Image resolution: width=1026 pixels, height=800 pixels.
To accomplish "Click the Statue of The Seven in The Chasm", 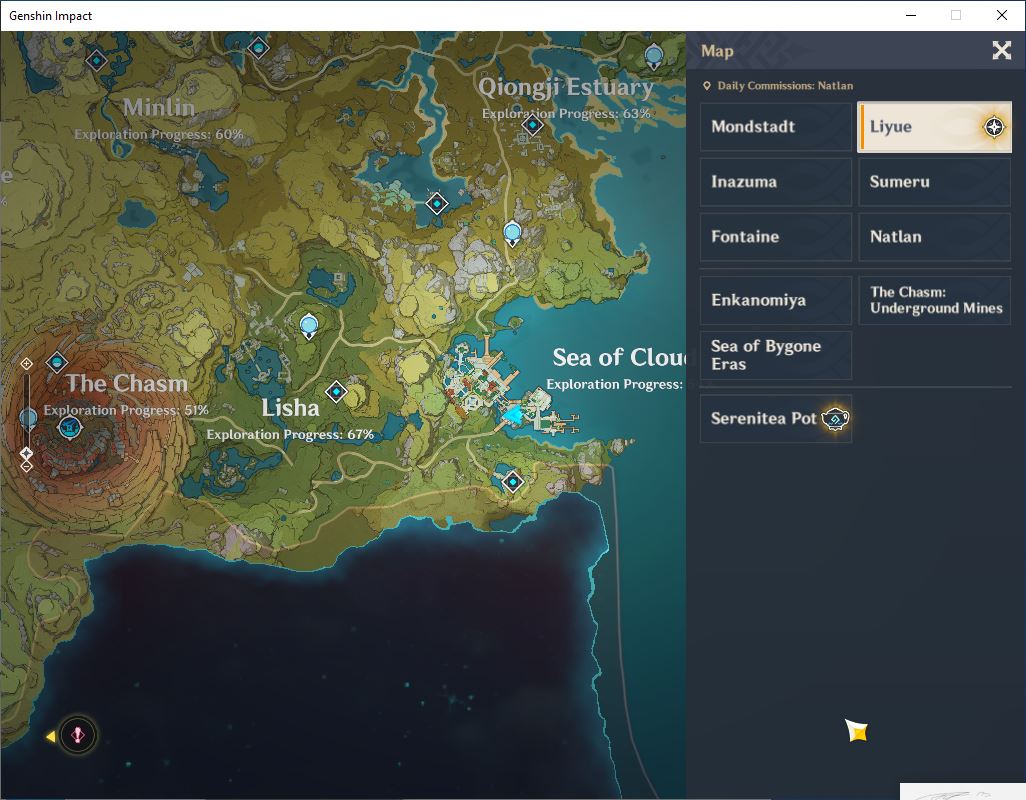I will (69, 428).
